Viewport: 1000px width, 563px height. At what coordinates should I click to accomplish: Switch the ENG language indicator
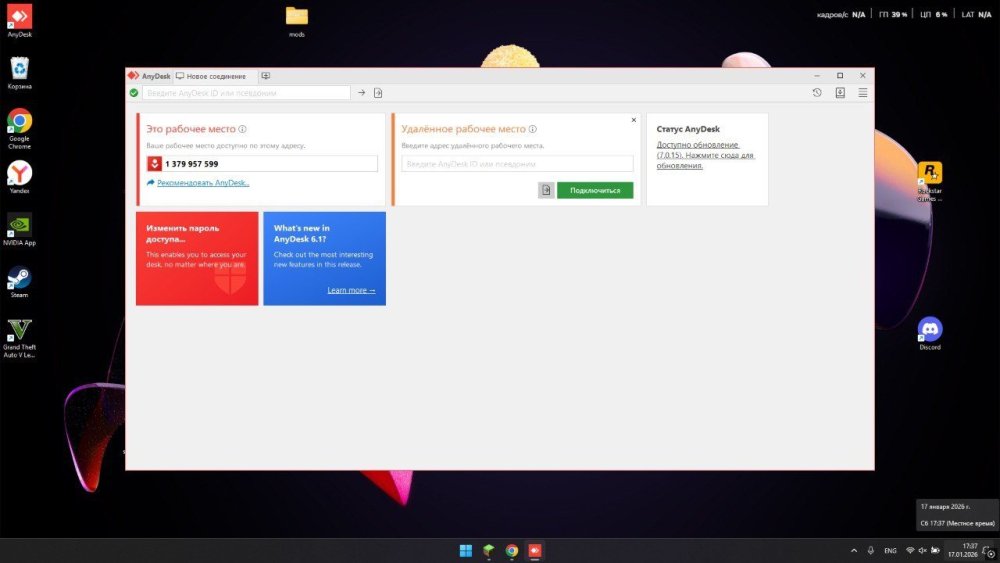890,550
